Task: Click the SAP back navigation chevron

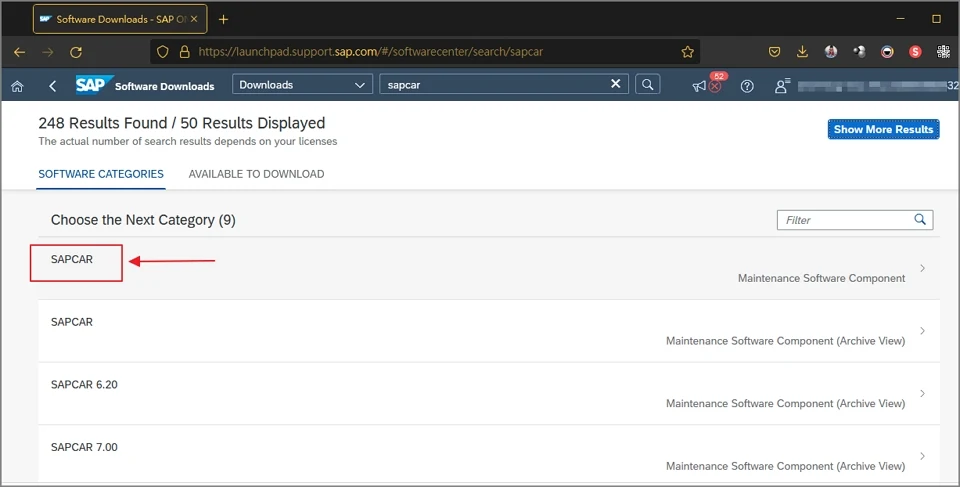Action: pos(53,86)
